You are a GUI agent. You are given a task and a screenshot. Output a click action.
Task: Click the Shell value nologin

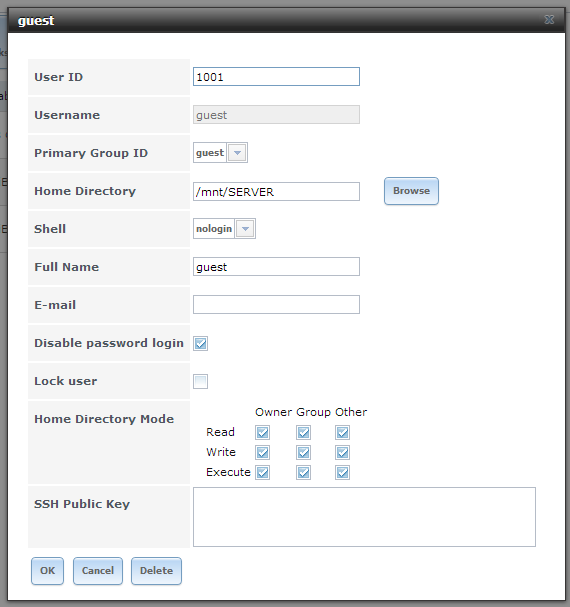[x=214, y=228]
